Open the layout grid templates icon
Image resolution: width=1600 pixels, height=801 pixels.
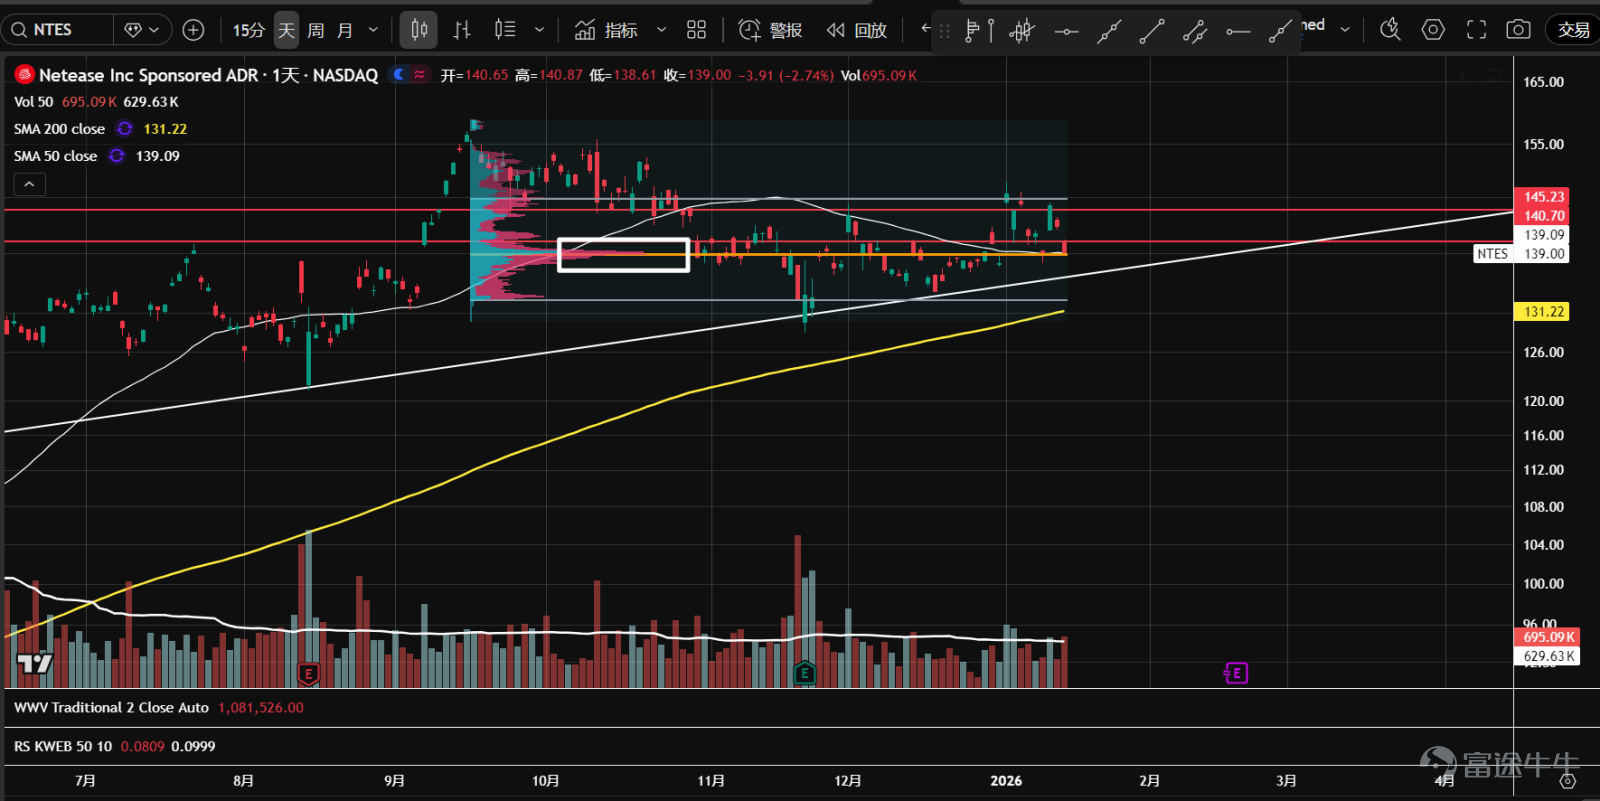click(697, 30)
